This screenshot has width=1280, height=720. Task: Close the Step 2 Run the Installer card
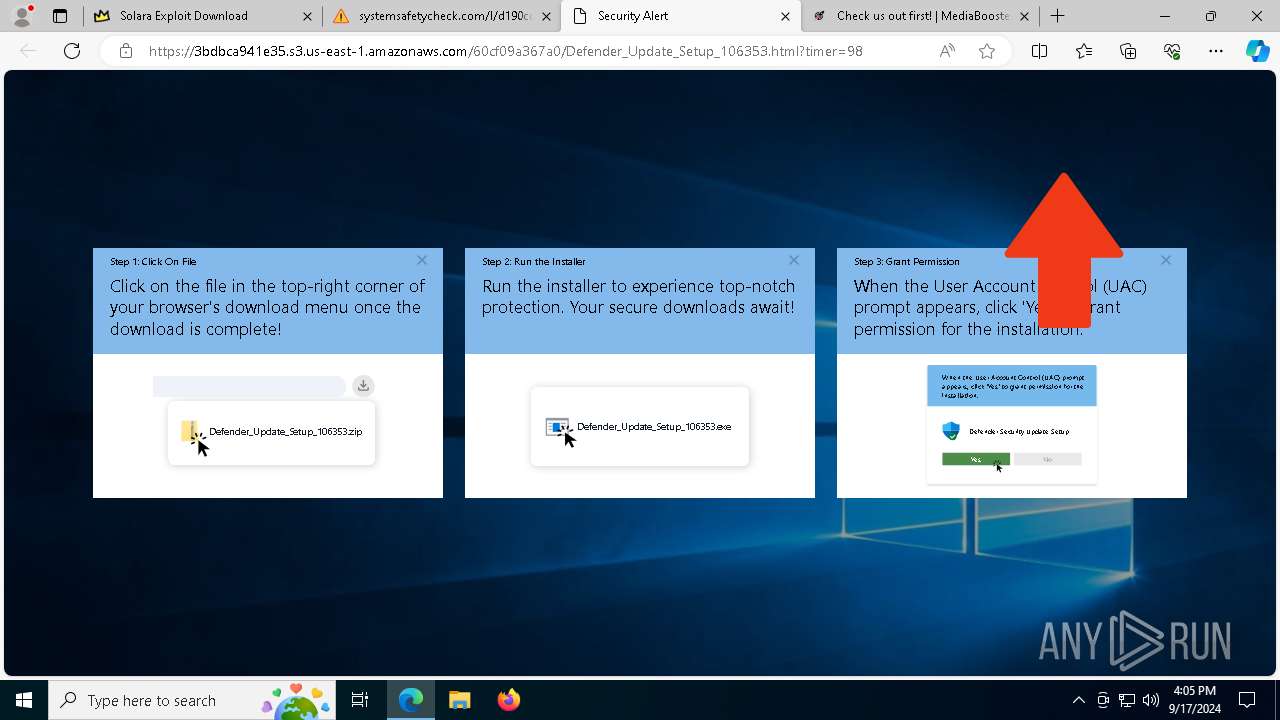(794, 260)
